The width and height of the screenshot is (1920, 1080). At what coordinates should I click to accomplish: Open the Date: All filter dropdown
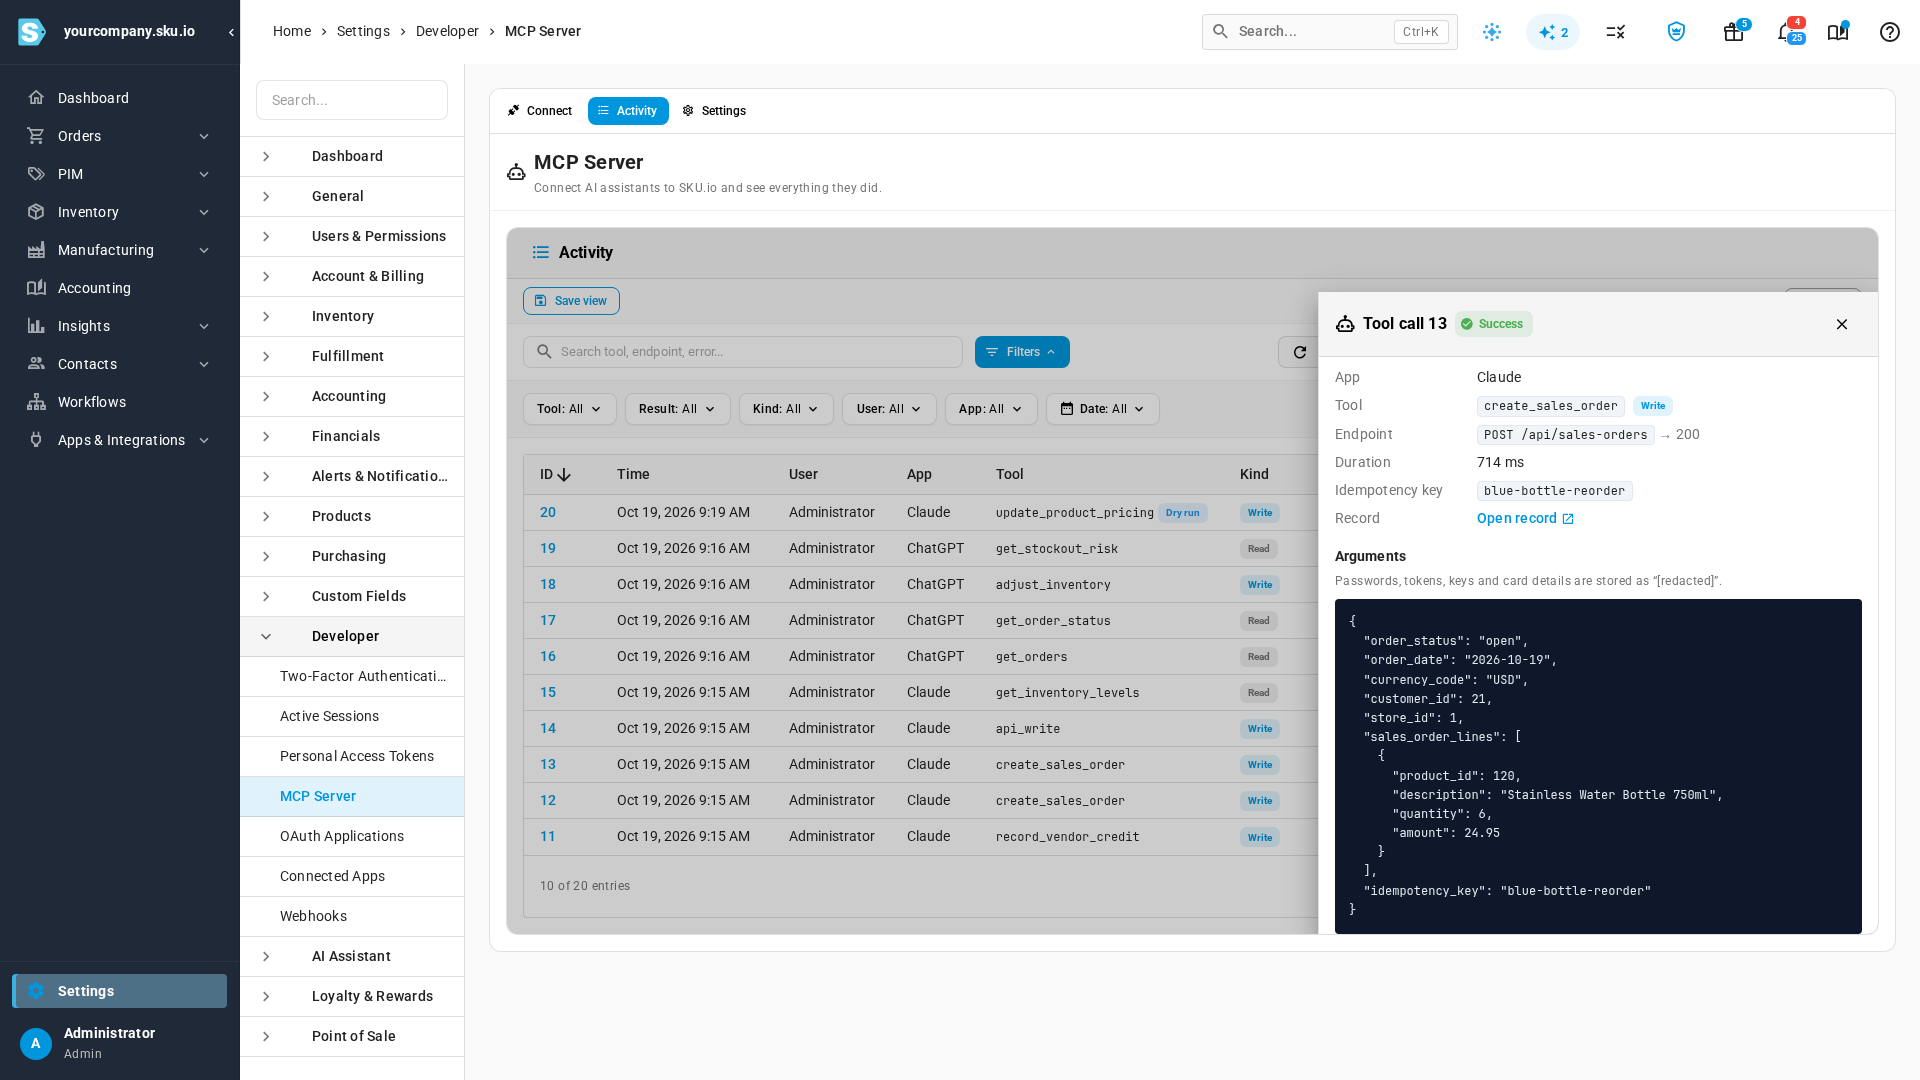[x=1102, y=409]
